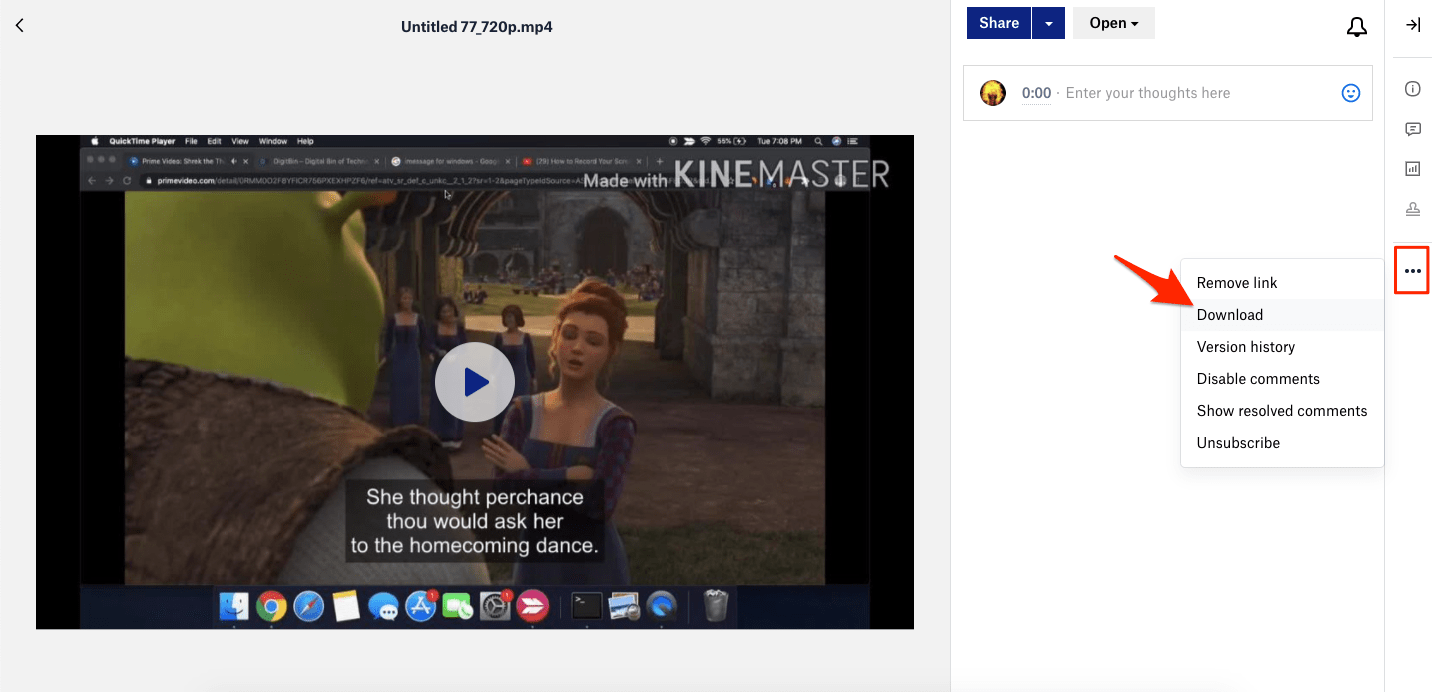Screen dimensions: 1437x692
Task: Open the file info icon
Action: [x=1413, y=89]
